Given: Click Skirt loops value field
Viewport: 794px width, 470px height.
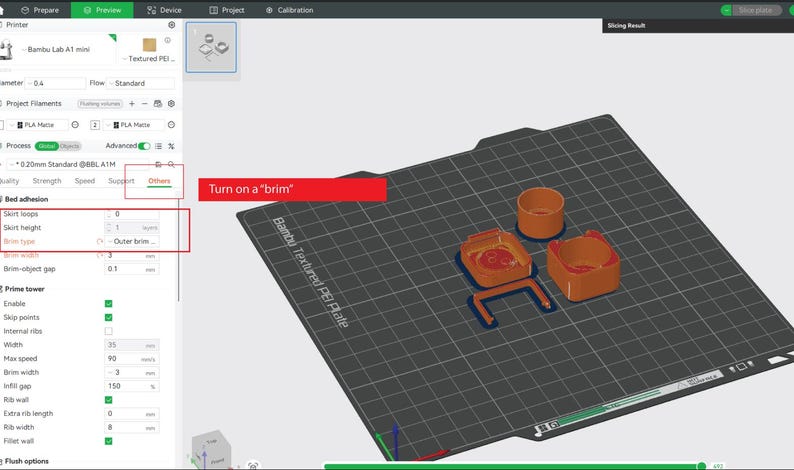Looking at the screenshot, I should (132, 214).
